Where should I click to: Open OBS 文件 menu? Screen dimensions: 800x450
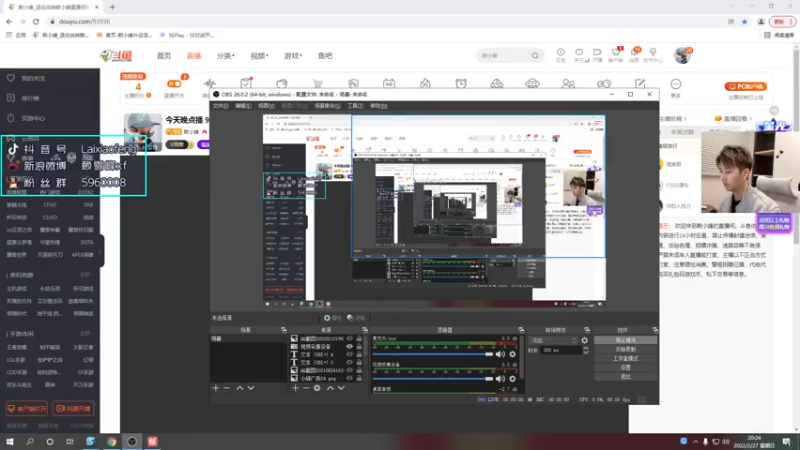coord(220,106)
